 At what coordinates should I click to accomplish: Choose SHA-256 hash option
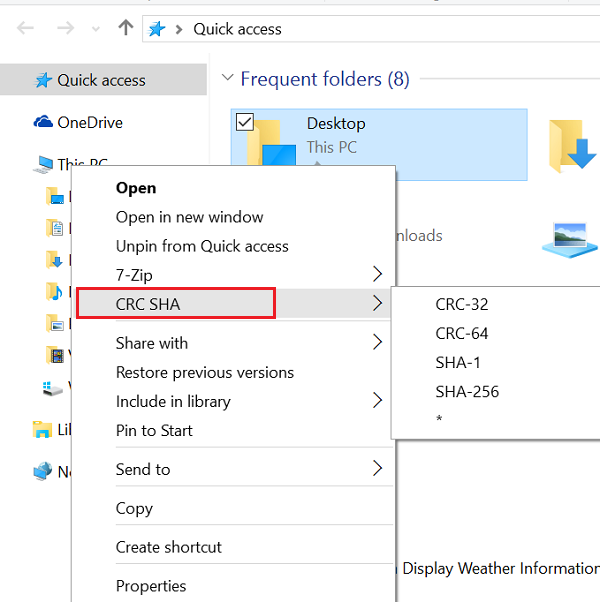click(467, 391)
